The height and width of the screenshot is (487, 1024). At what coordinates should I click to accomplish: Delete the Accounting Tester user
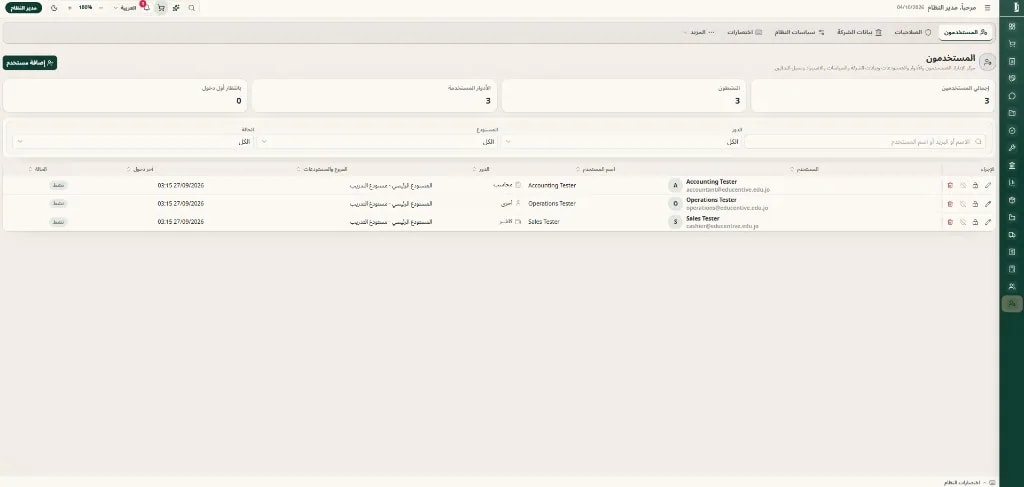pyautogui.click(x=950, y=185)
